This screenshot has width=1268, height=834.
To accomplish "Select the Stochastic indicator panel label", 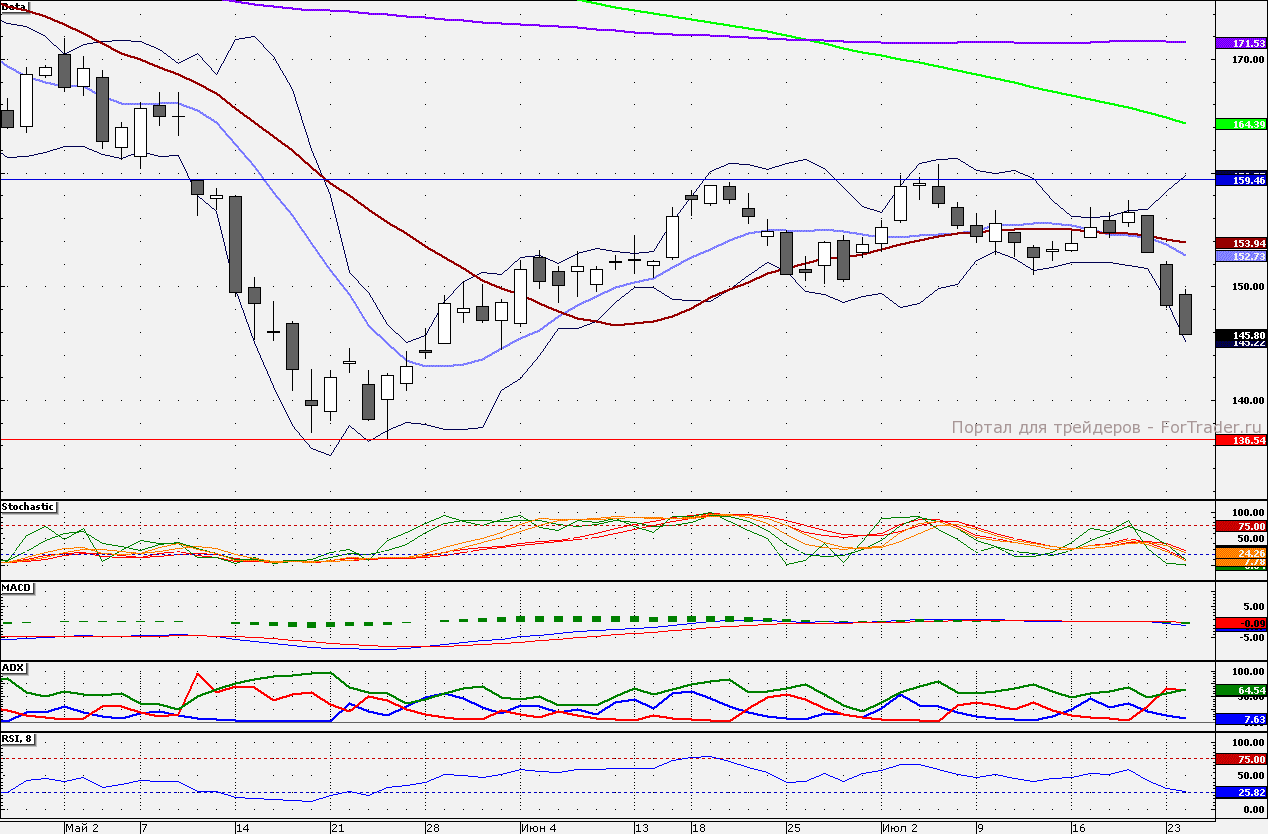I will pos(28,507).
